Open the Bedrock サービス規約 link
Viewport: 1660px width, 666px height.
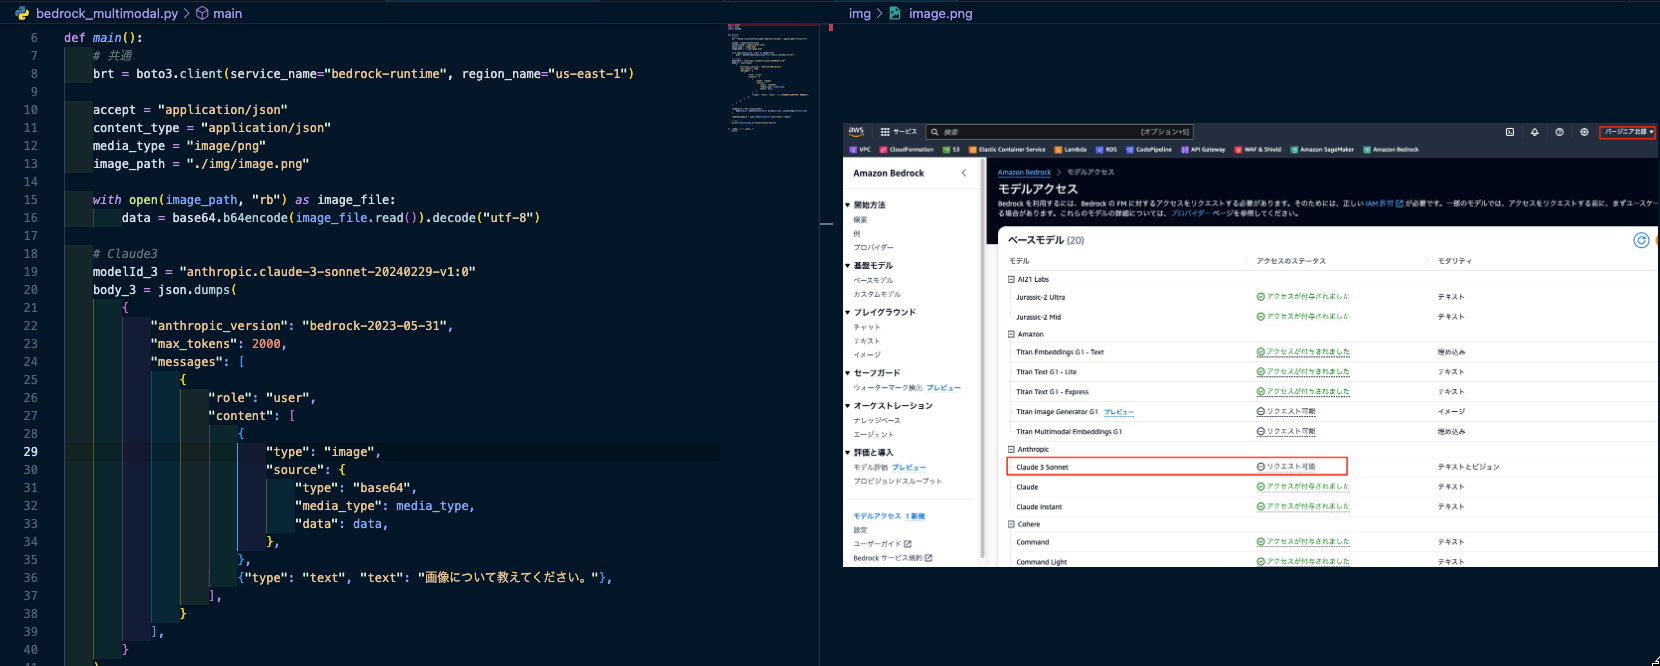[x=892, y=558]
